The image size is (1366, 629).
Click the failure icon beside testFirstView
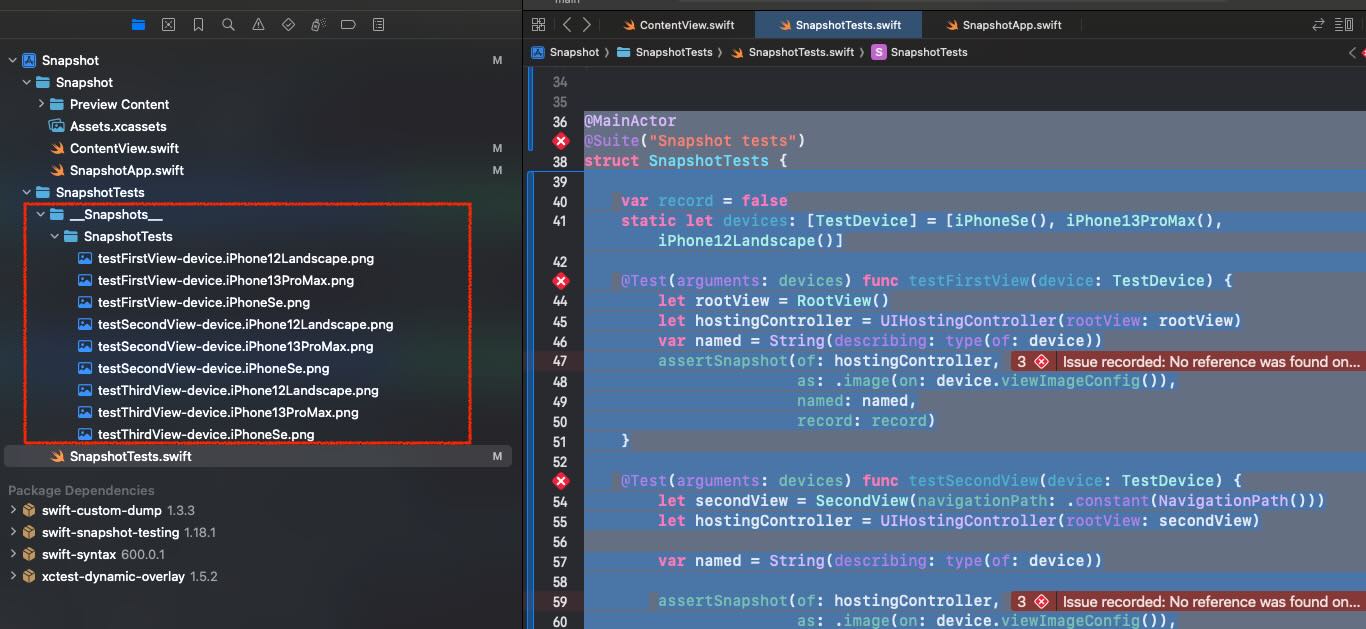click(x=560, y=281)
